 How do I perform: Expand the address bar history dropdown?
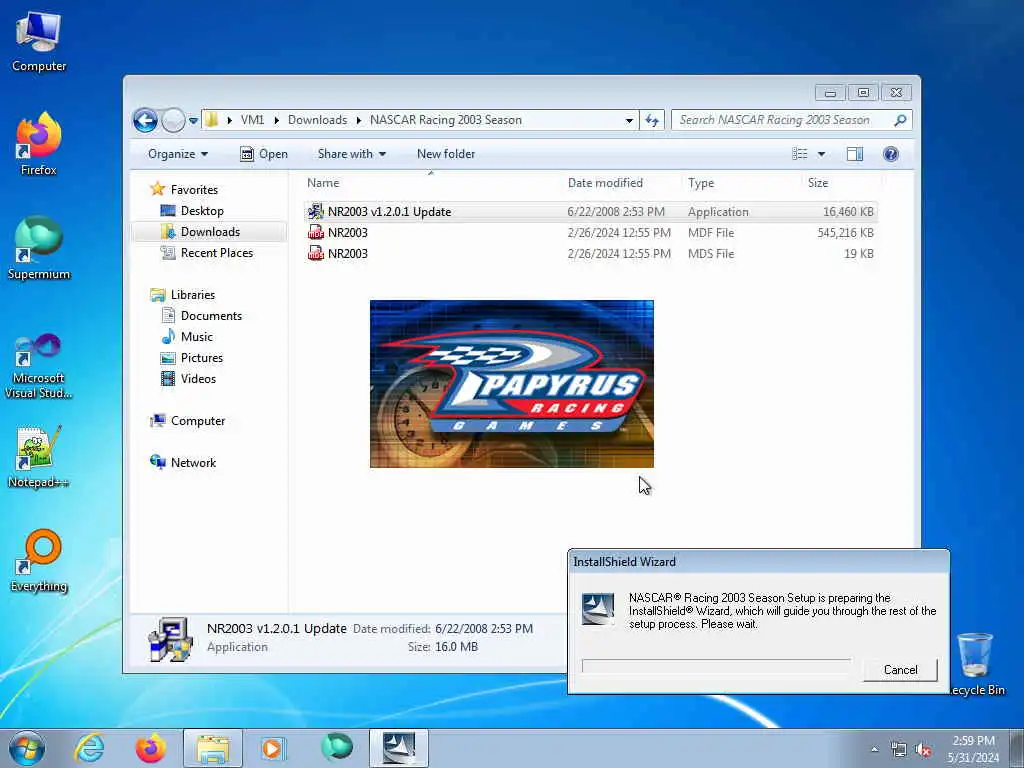(x=629, y=121)
